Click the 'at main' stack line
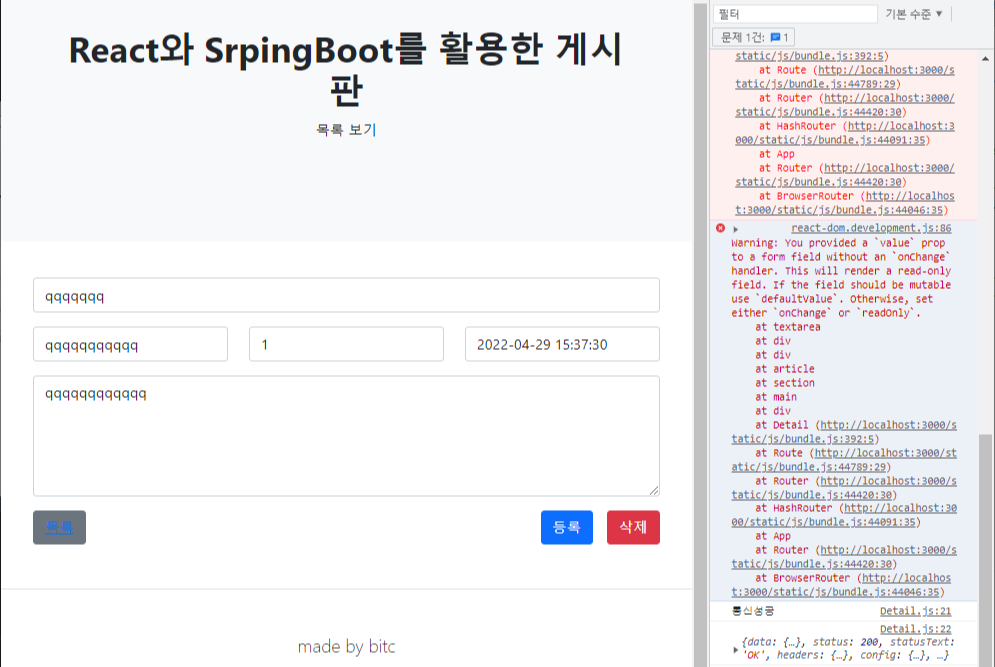The width and height of the screenshot is (995, 667). coord(775,397)
